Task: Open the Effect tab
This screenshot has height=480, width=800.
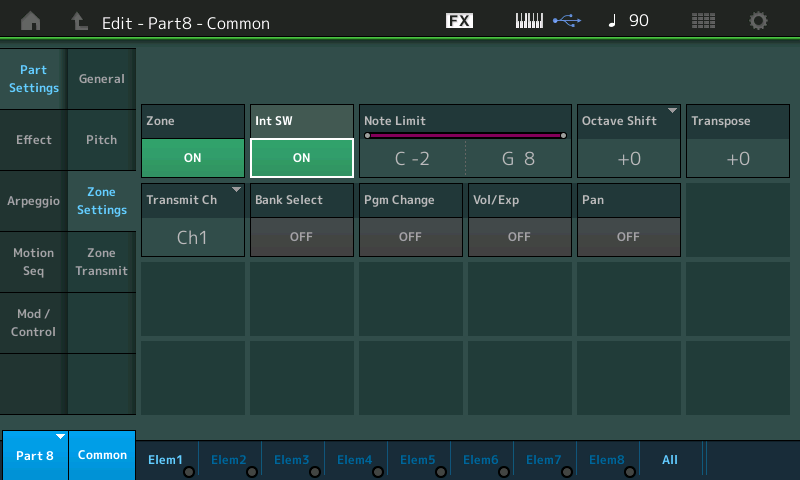Action: coord(34,140)
